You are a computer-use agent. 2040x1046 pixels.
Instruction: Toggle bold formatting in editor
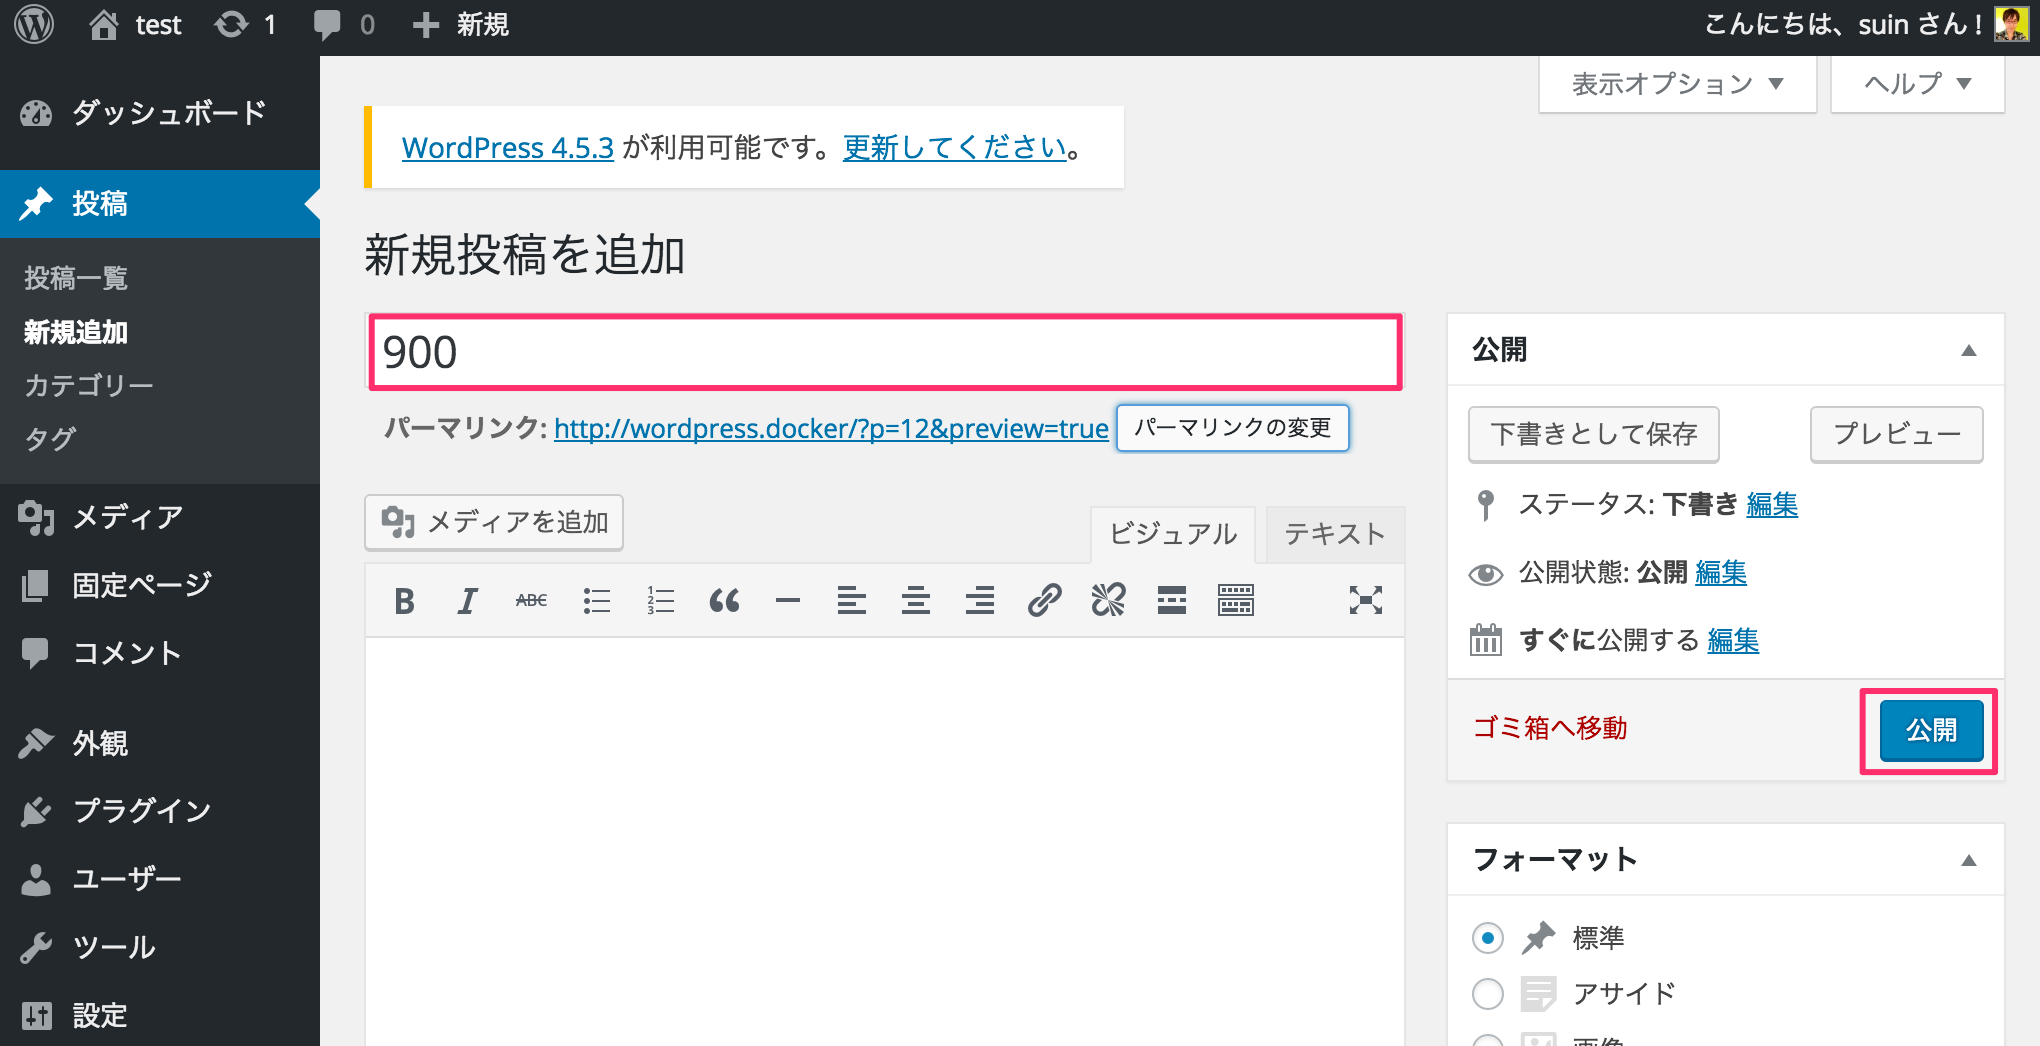coord(404,601)
